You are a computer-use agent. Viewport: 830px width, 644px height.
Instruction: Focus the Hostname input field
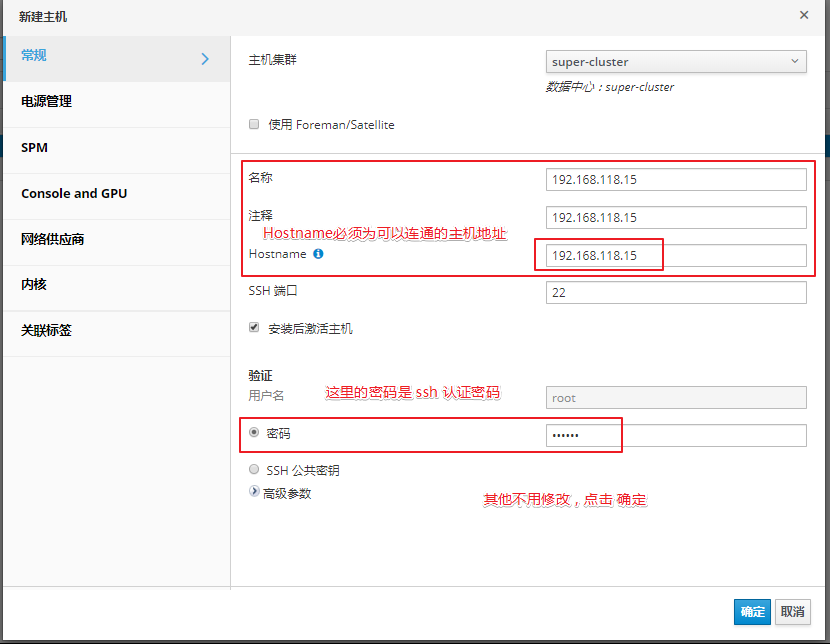pos(676,256)
